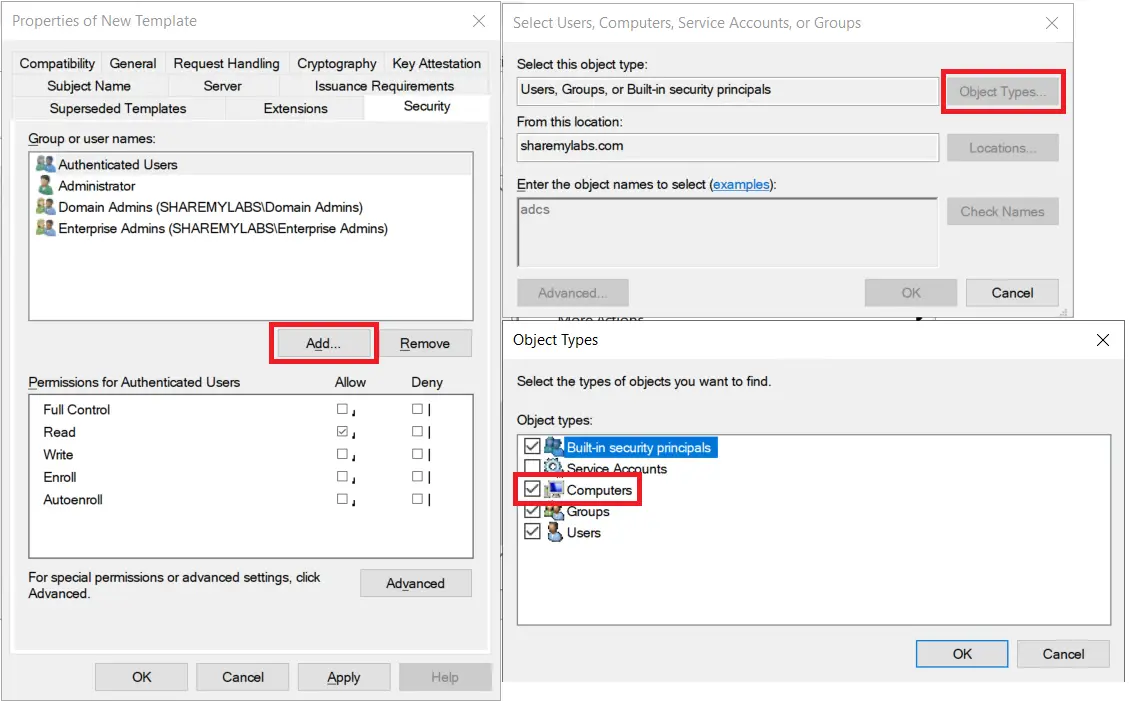The width and height of the screenshot is (1130, 701).
Task: Enable the Service Accounts checkbox
Action: click(531, 468)
